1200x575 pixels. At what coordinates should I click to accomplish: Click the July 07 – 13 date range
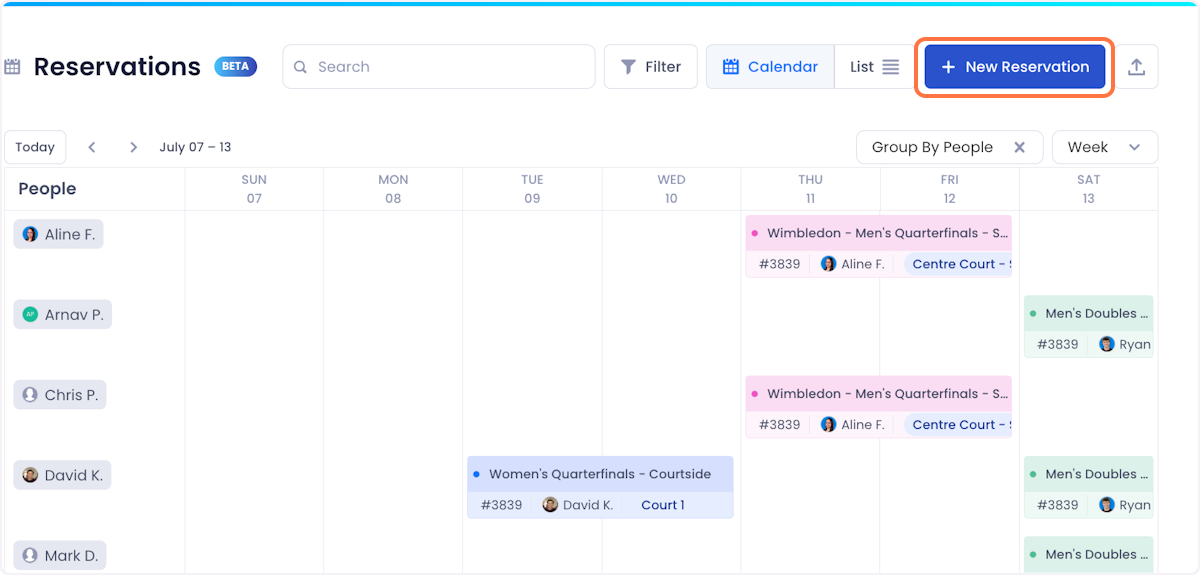[x=195, y=147]
